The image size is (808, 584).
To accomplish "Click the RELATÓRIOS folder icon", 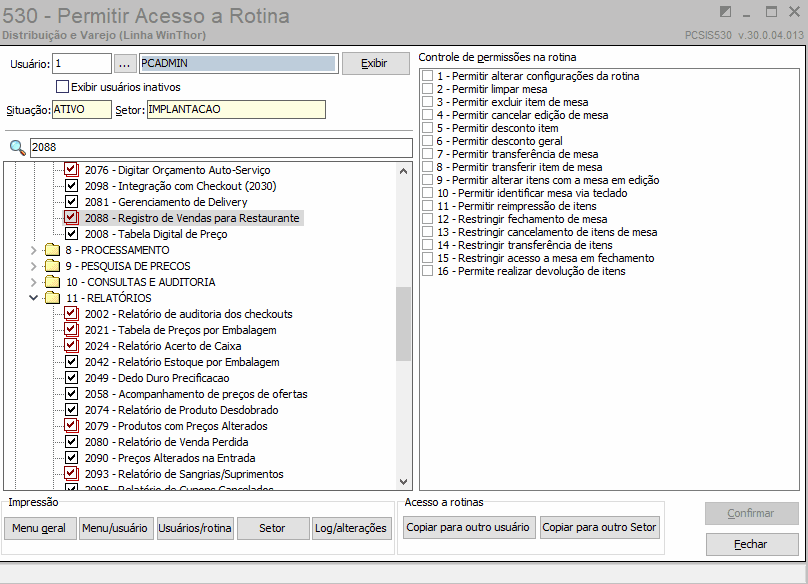I will pos(52,298).
